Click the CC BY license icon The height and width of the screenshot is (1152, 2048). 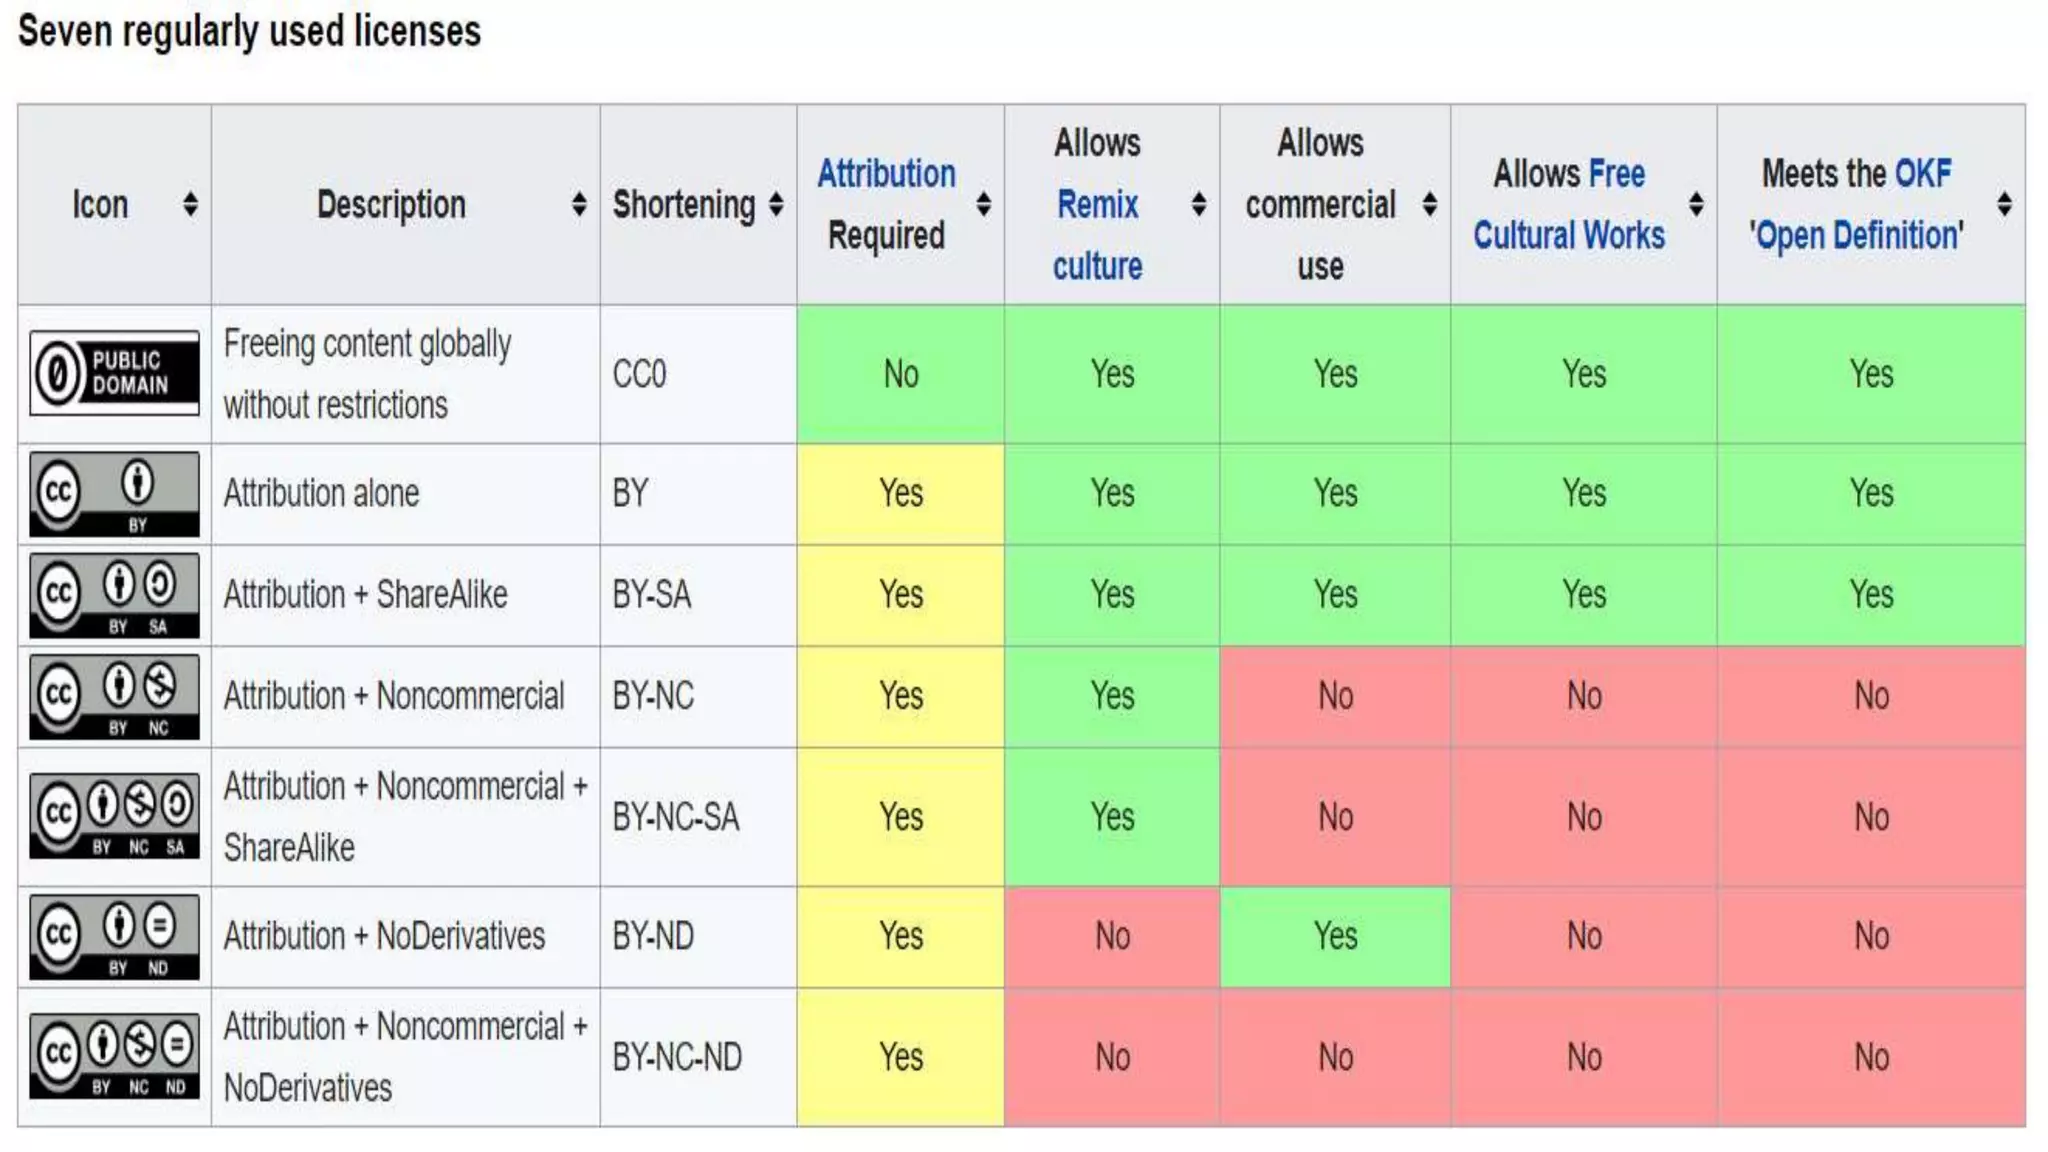(x=114, y=494)
